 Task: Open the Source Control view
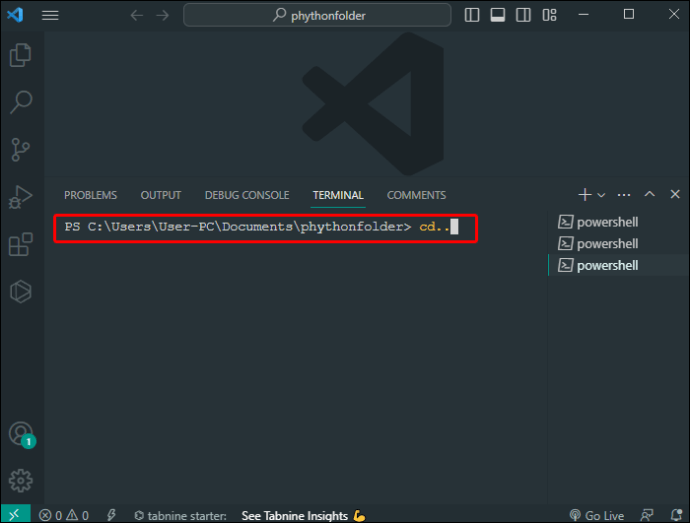tap(20, 150)
